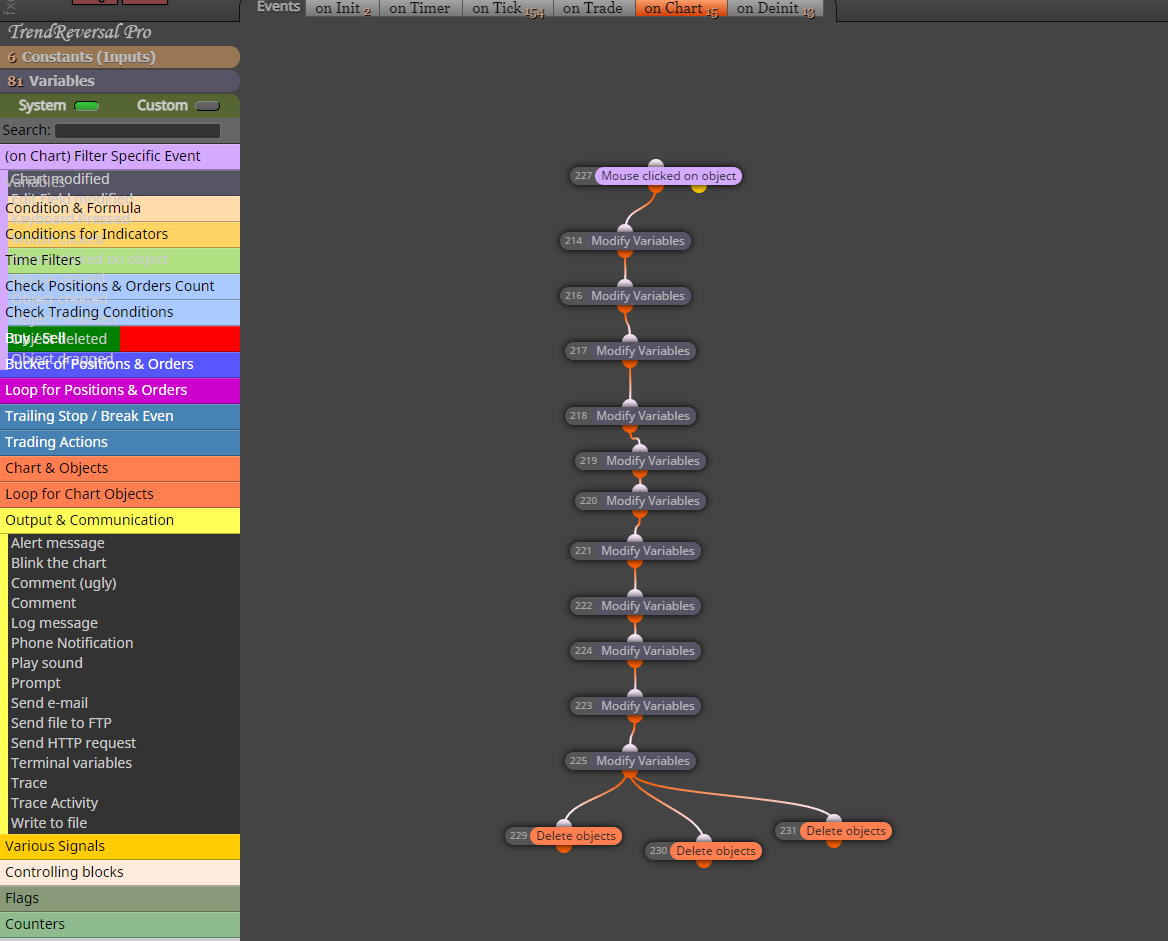Open the 81 Variables panel
This screenshot has height=941, width=1168.
coord(120,81)
